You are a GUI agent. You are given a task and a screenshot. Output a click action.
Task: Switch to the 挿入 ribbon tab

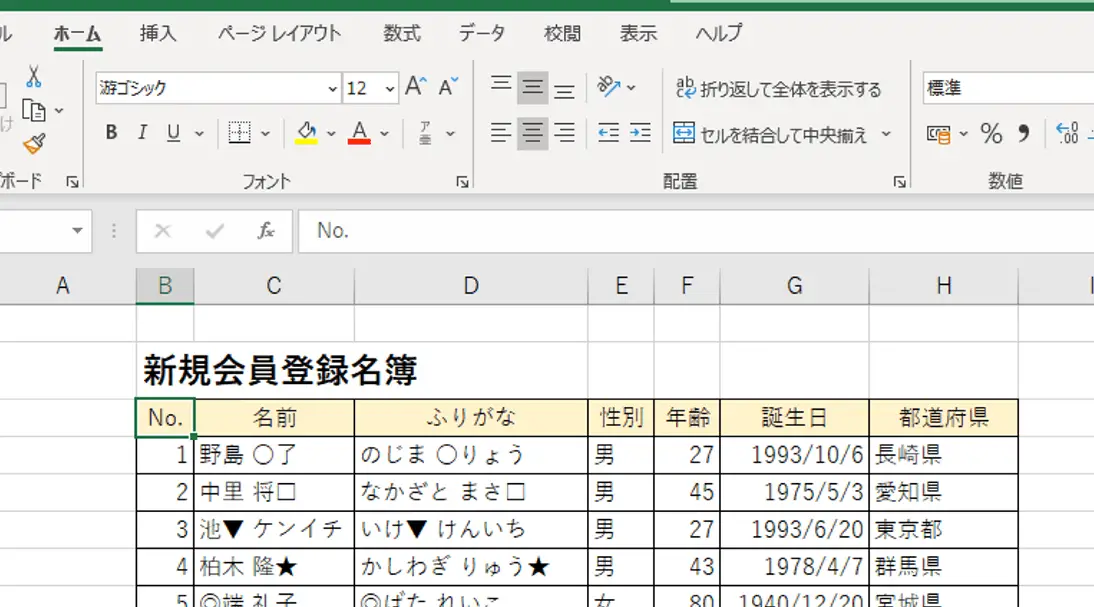coord(158,33)
